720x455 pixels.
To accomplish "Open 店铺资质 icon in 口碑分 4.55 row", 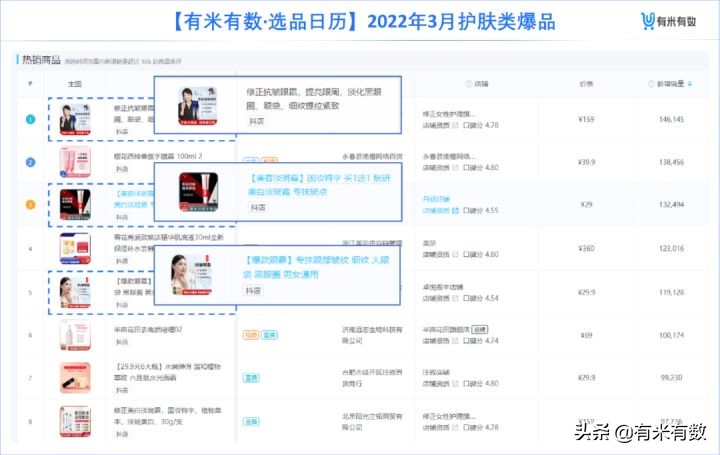I will click(455, 211).
